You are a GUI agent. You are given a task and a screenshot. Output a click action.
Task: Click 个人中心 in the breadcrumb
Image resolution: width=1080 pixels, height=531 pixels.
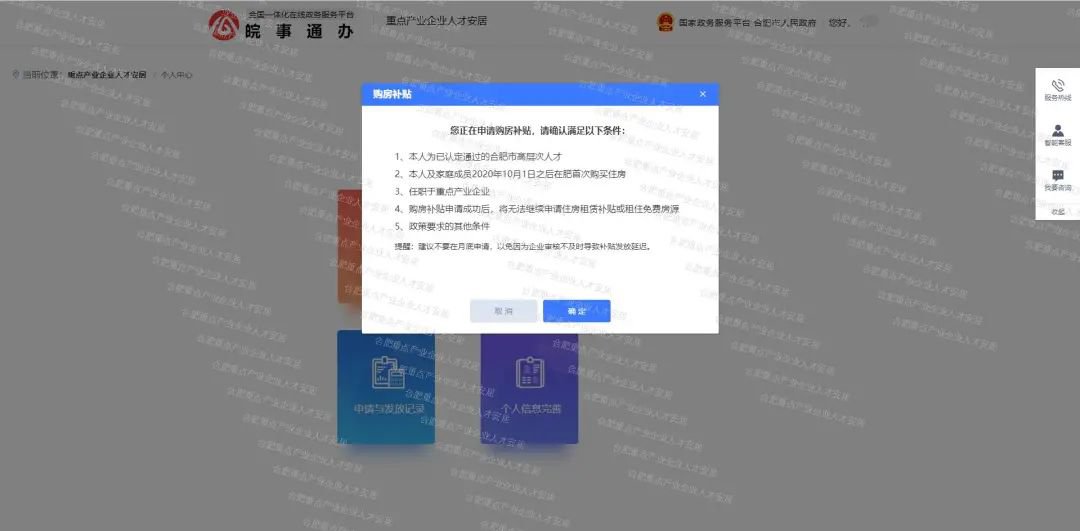176,74
